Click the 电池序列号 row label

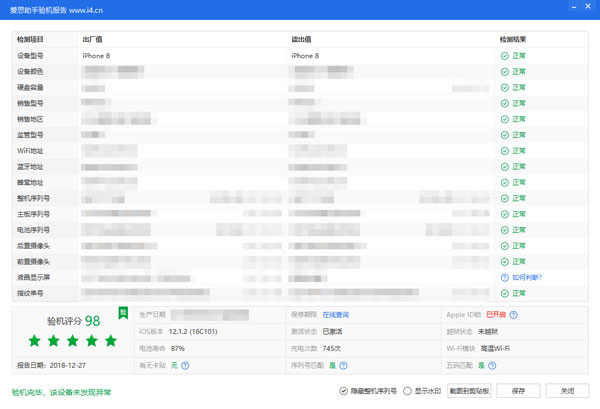point(33,230)
